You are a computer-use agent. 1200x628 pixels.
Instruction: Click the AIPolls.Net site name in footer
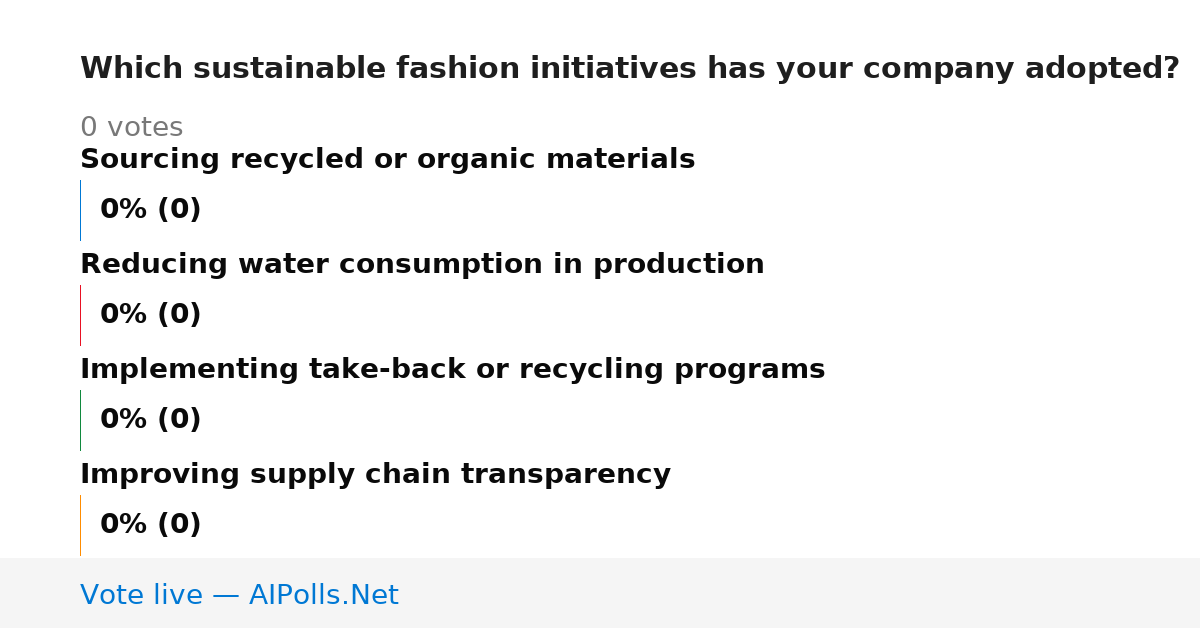[323, 596]
